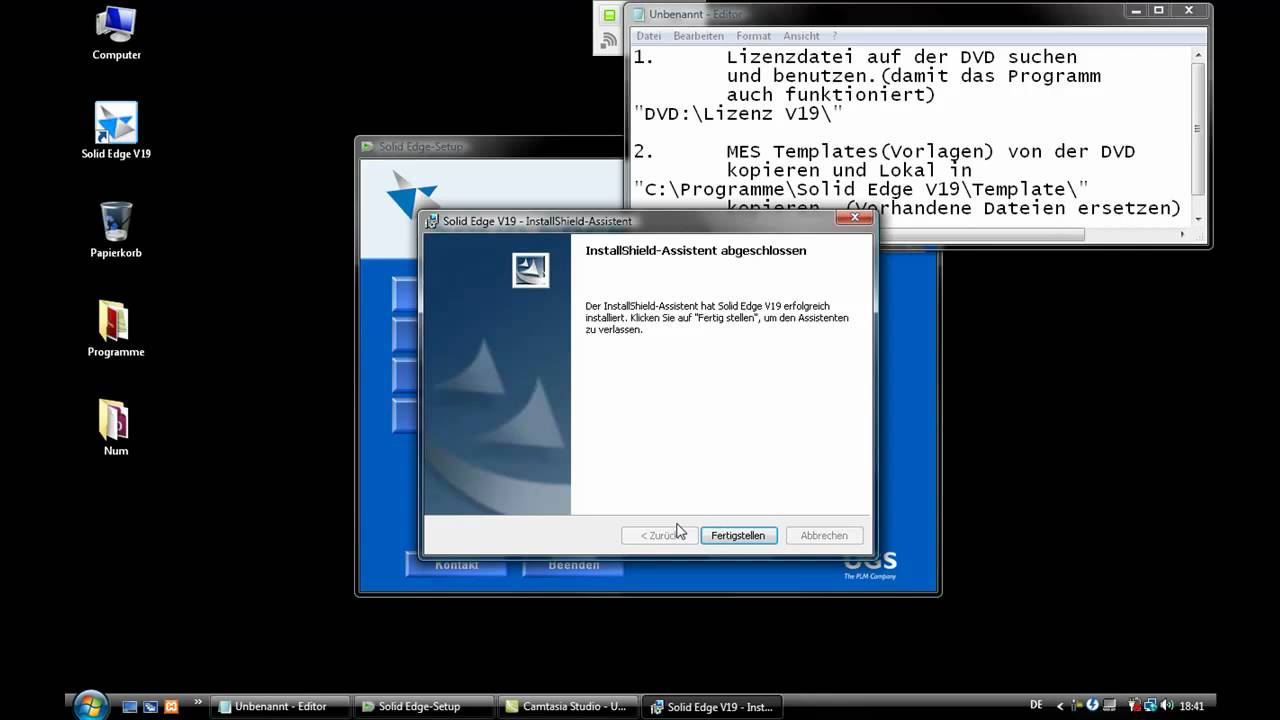
Task: Click Fertigstellen to finish the installer
Action: [738, 535]
